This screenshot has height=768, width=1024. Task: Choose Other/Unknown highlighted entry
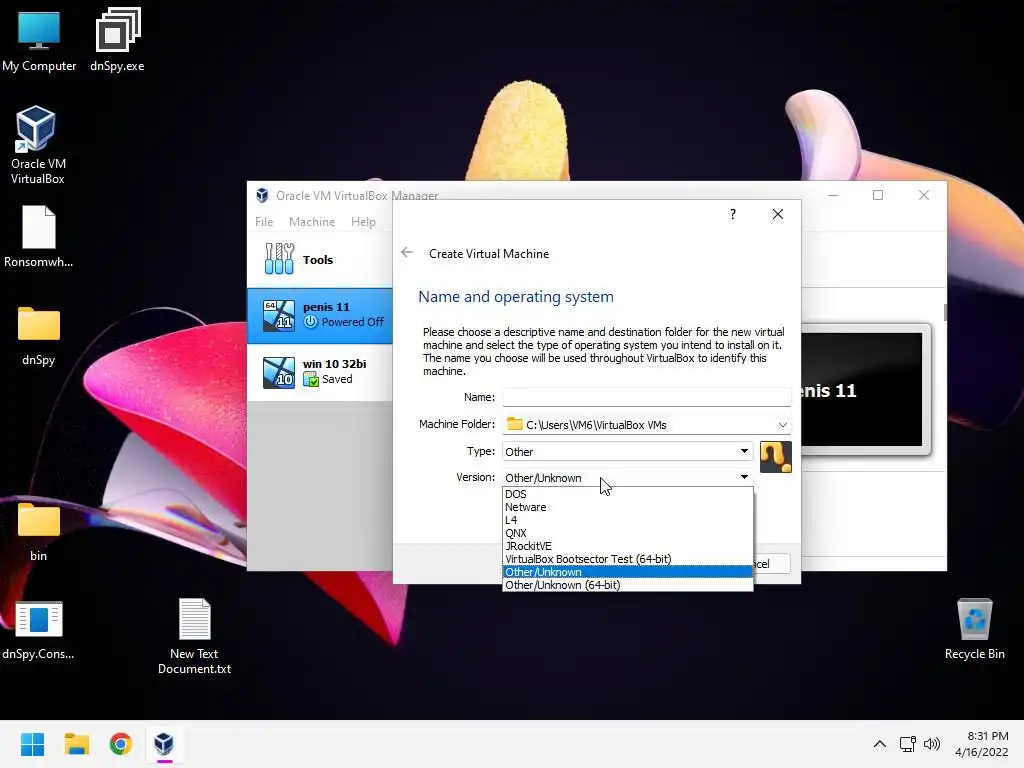(x=628, y=572)
